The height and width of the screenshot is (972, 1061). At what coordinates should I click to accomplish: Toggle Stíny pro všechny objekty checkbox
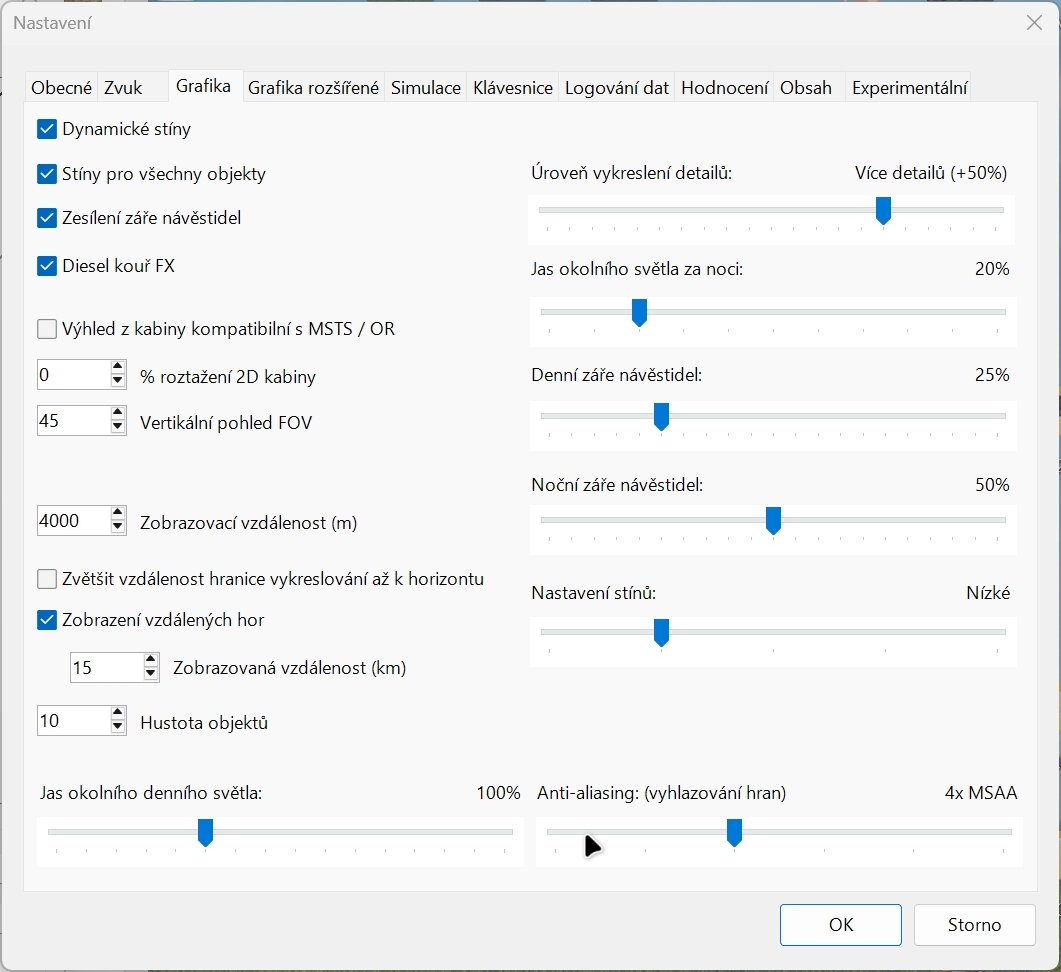[x=47, y=174]
